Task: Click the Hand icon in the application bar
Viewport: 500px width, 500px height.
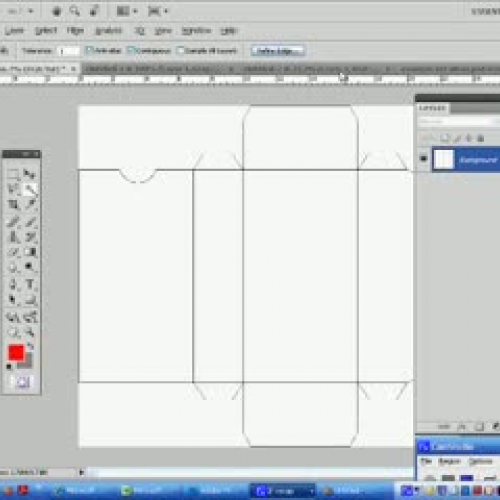Action: tap(57, 12)
